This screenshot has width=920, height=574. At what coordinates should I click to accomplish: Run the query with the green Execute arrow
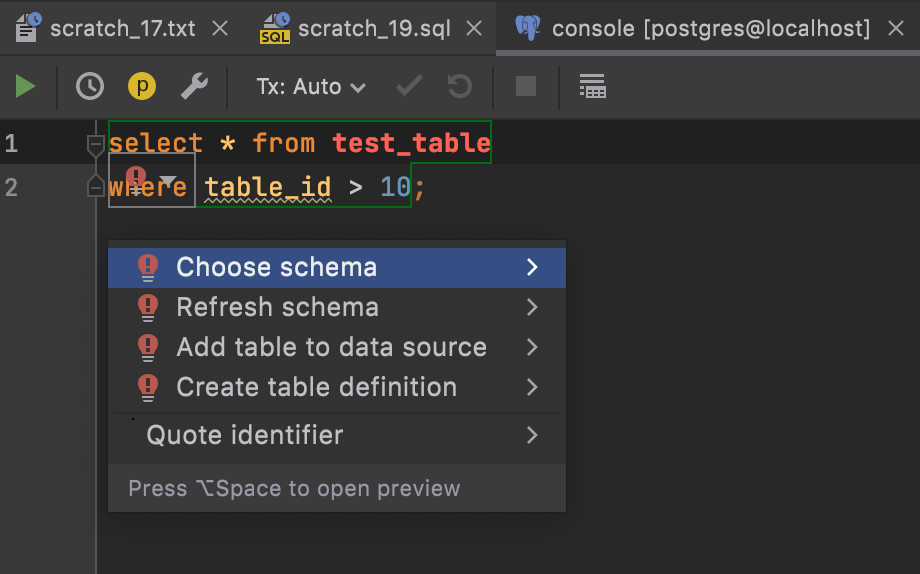[25, 86]
